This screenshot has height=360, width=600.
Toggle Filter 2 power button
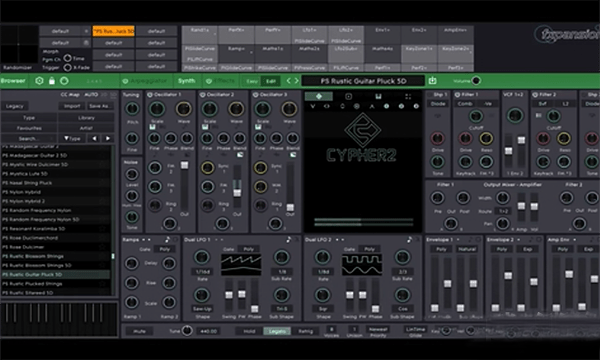tap(535, 94)
